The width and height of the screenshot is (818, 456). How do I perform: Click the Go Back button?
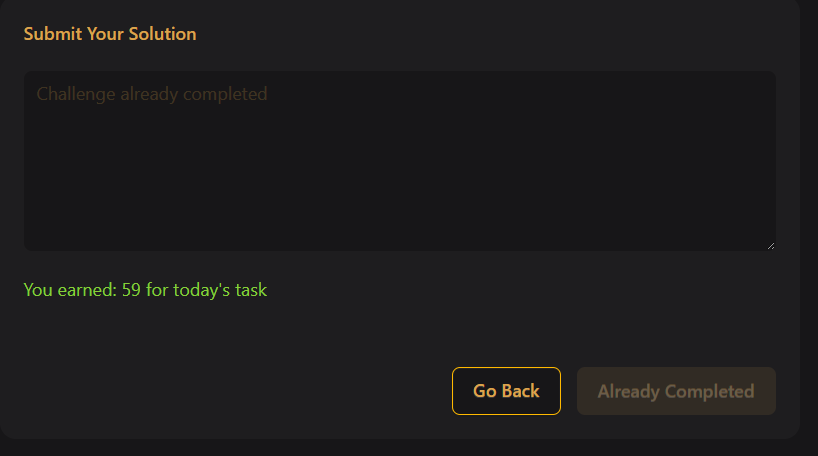pos(506,391)
